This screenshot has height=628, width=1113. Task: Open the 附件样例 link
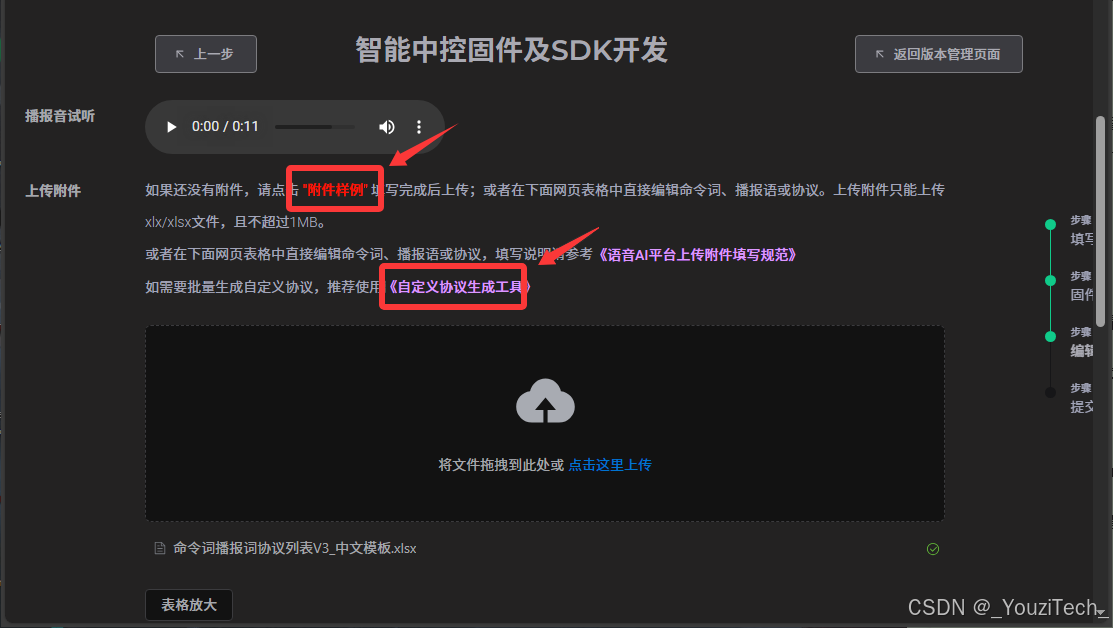click(x=335, y=189)
